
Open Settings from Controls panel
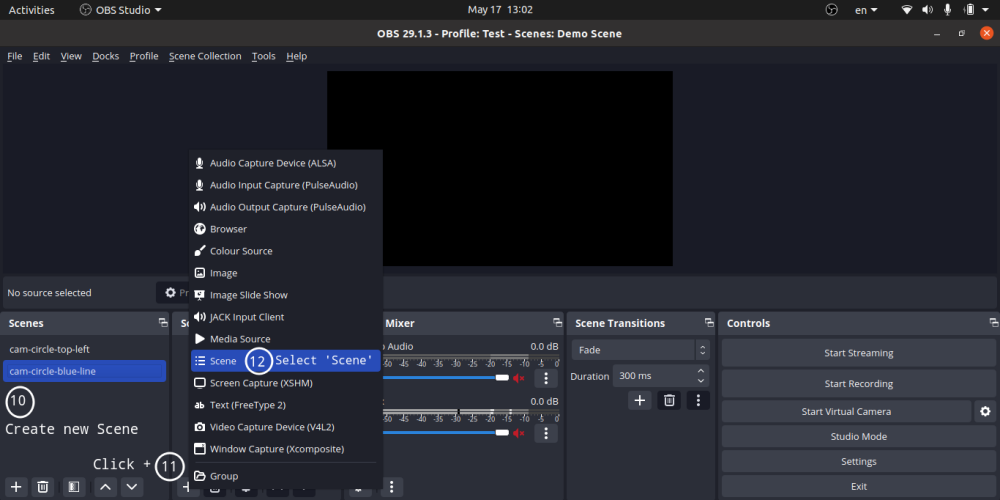tap(858, 462)
